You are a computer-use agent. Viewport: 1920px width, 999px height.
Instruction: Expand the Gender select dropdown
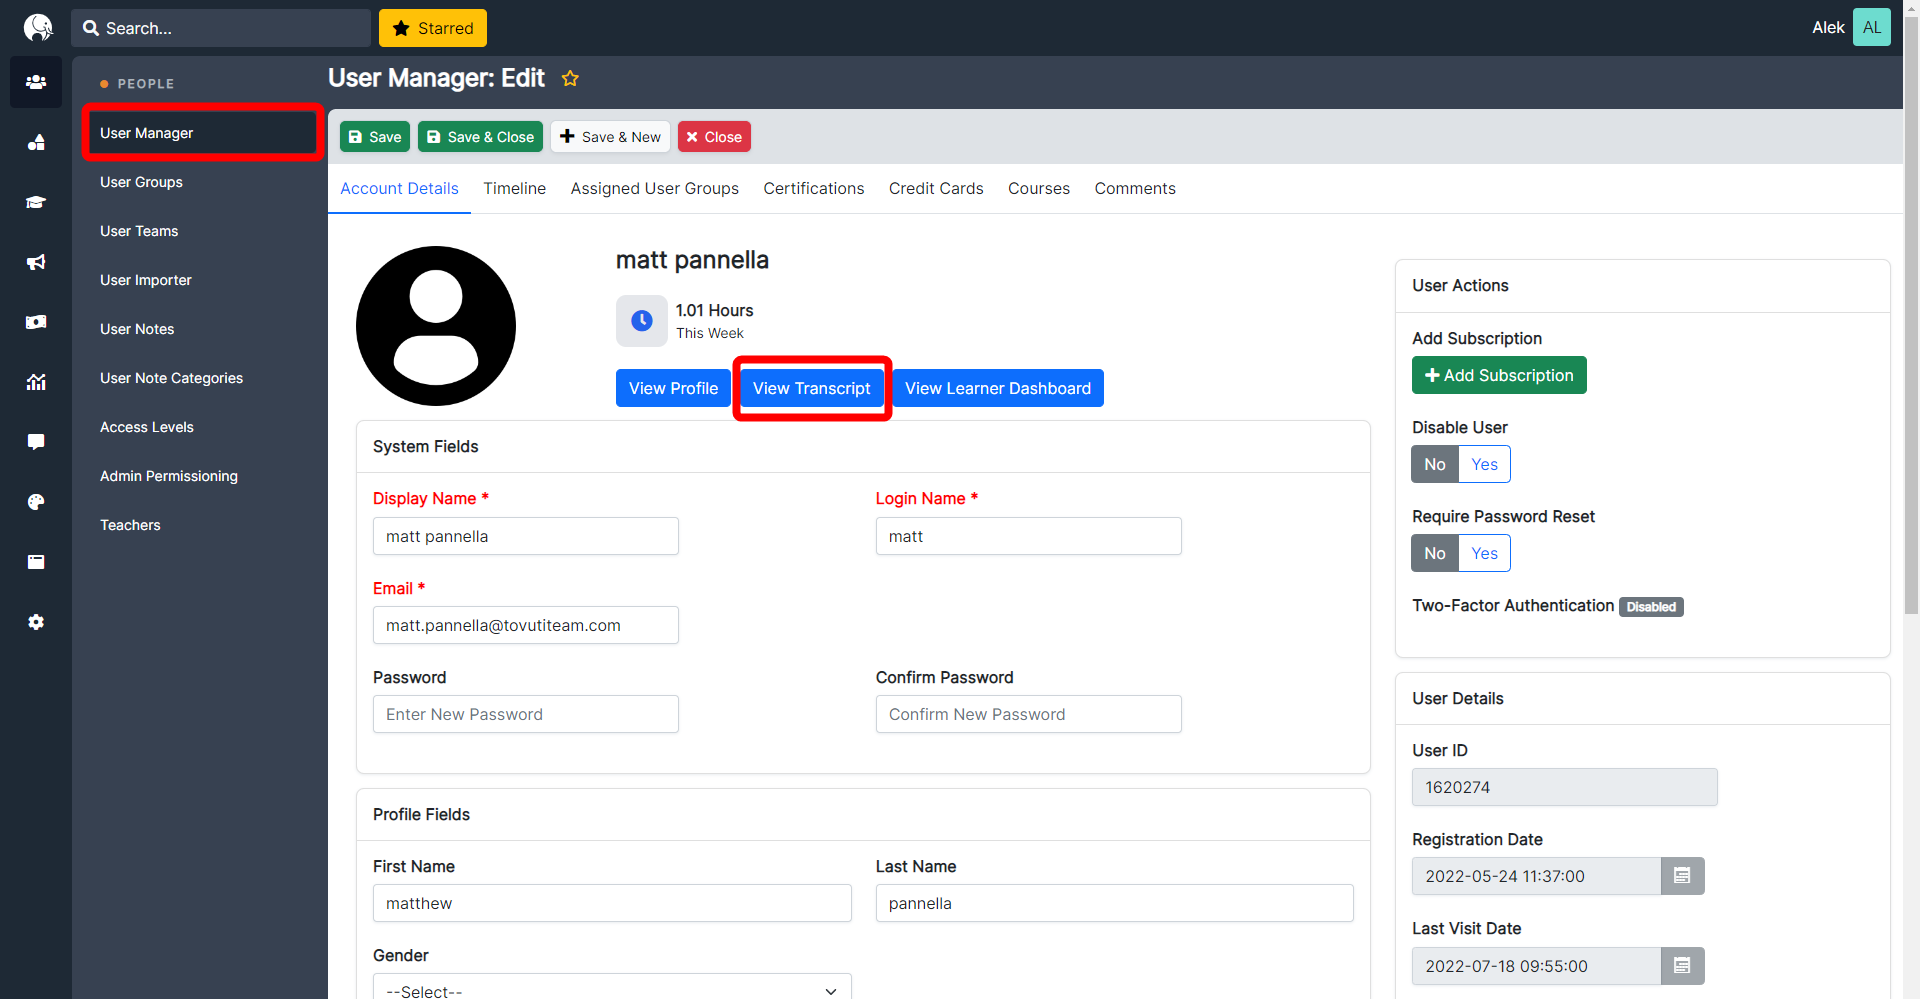click(x=612, y=987)
